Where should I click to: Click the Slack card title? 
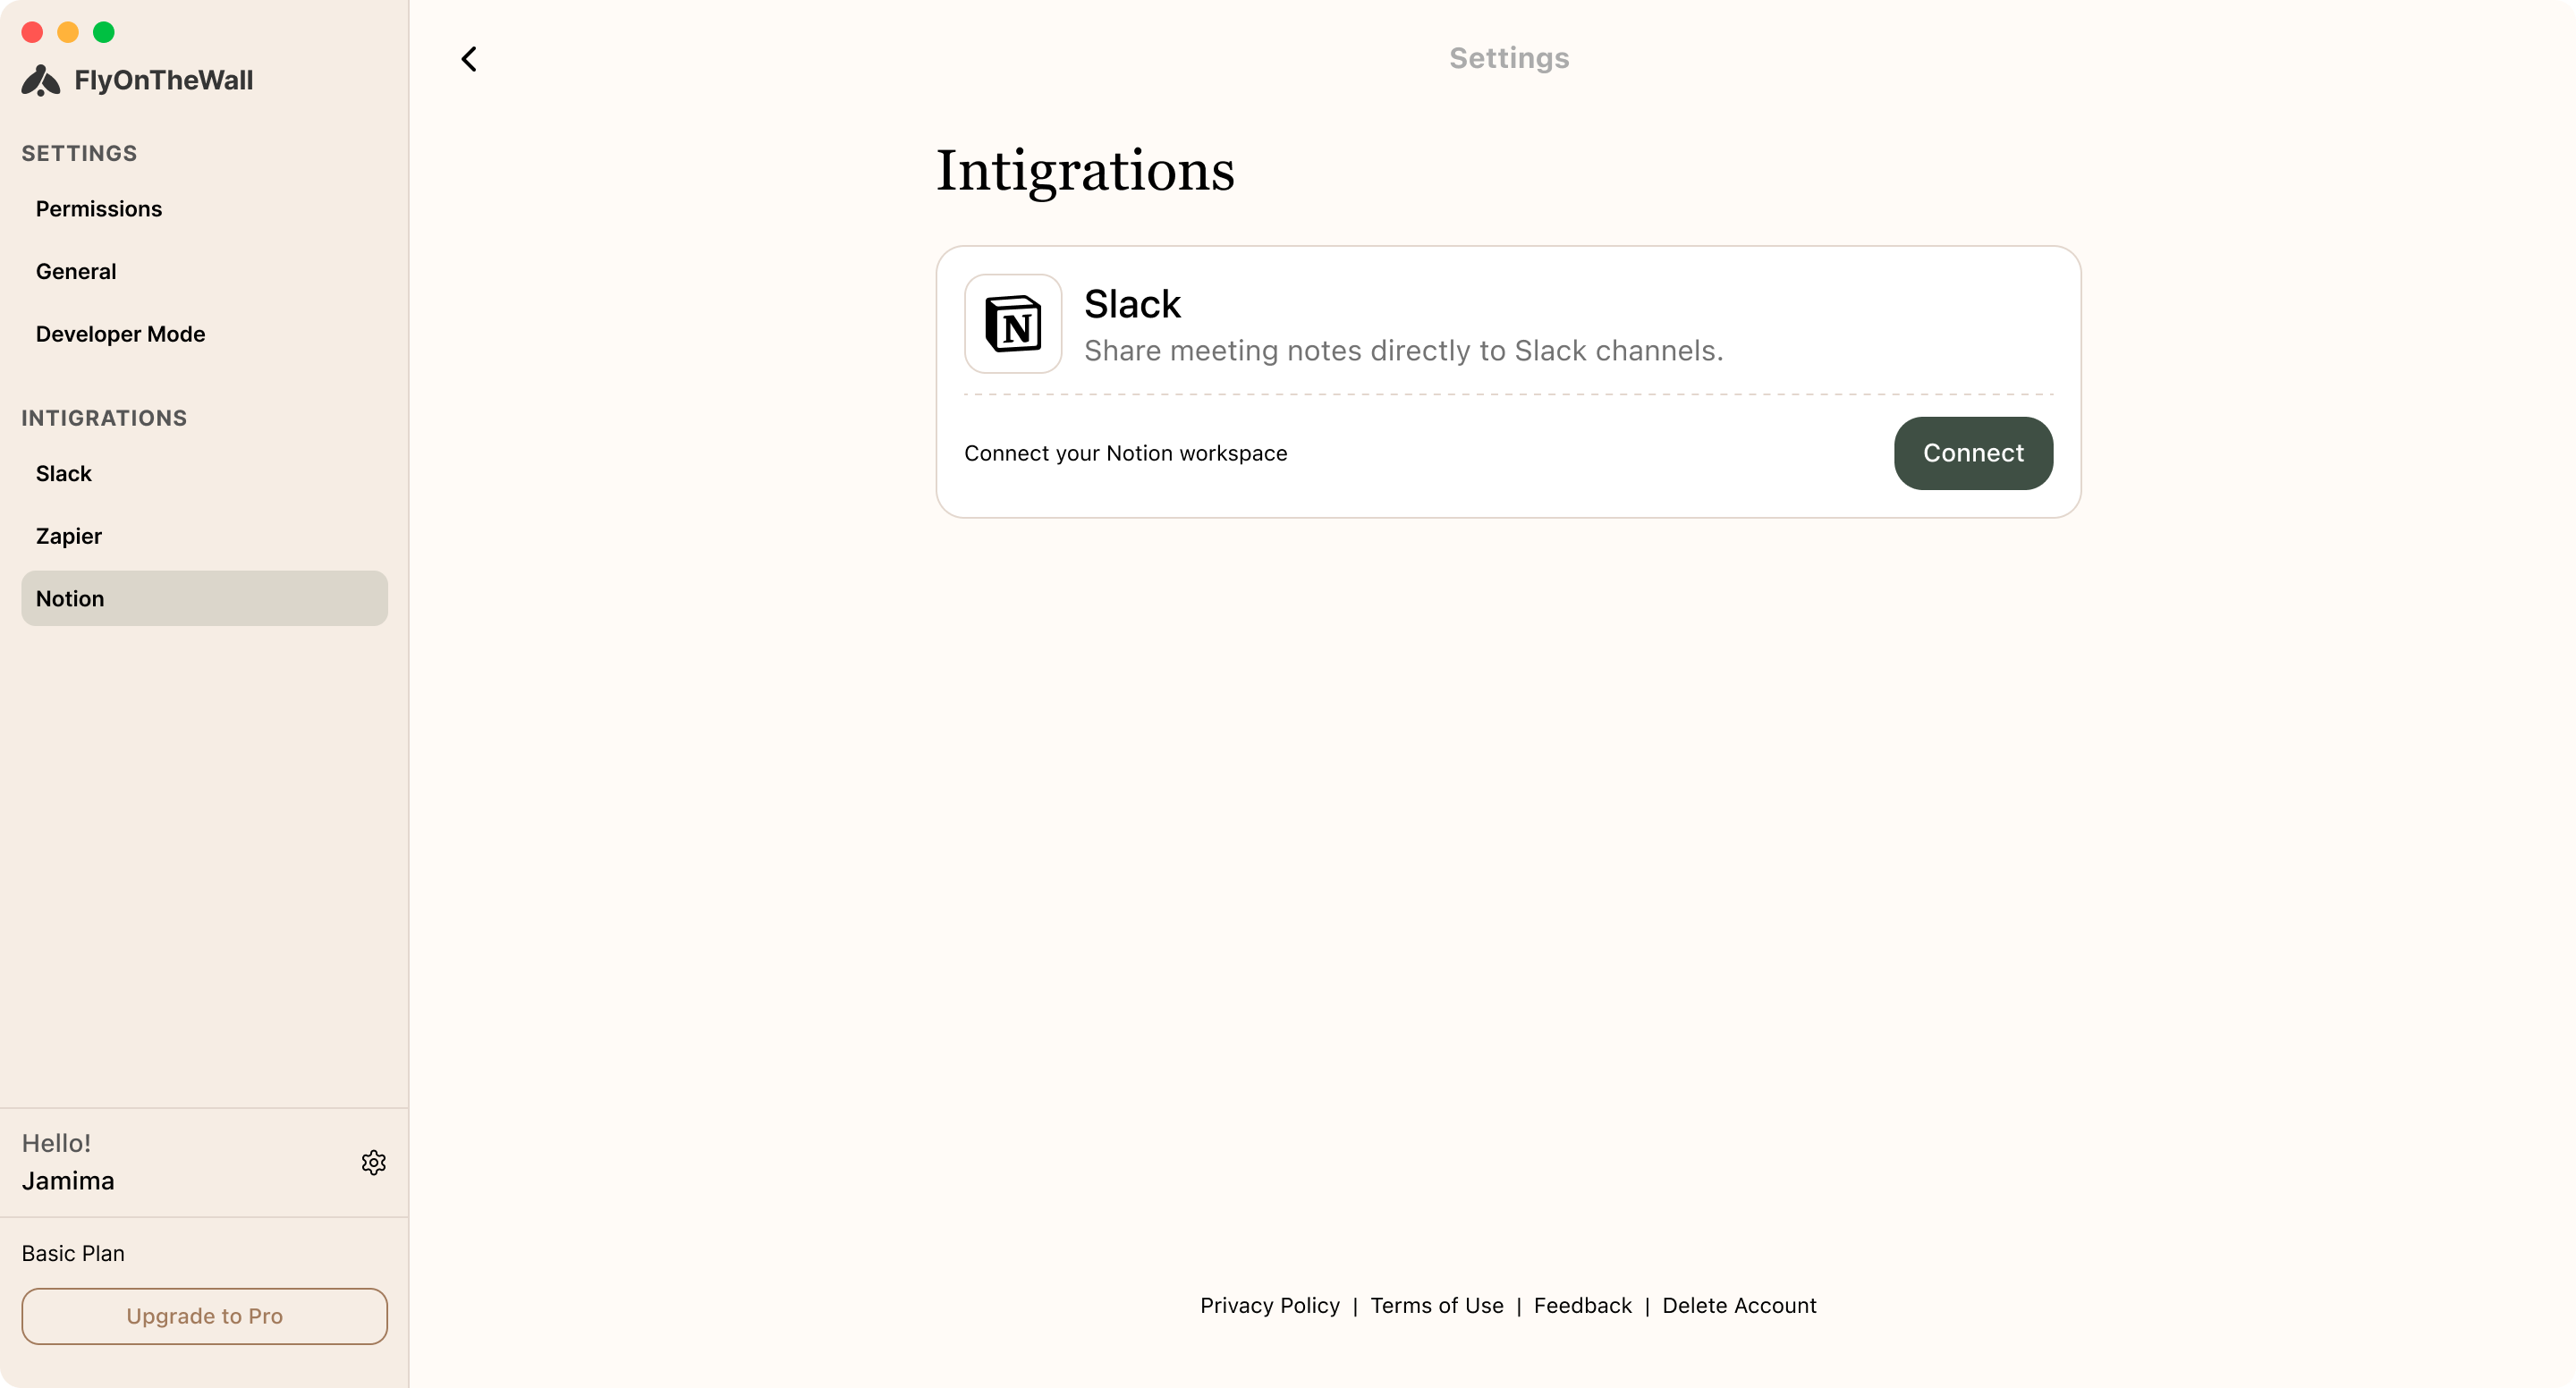click(x=1132, y=304)
